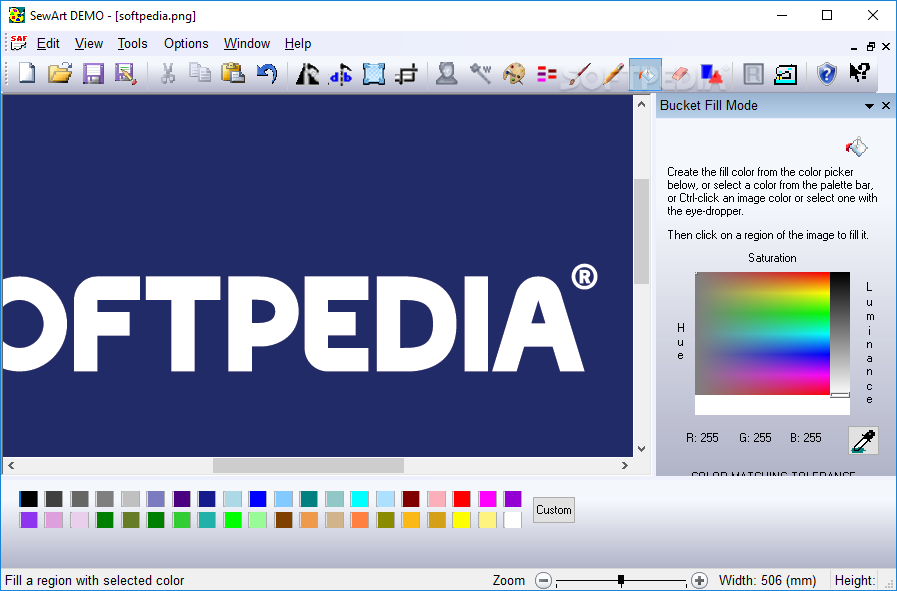Click the zoom slider handle
The width and height of the screenshot is (897, 591).
621,581
